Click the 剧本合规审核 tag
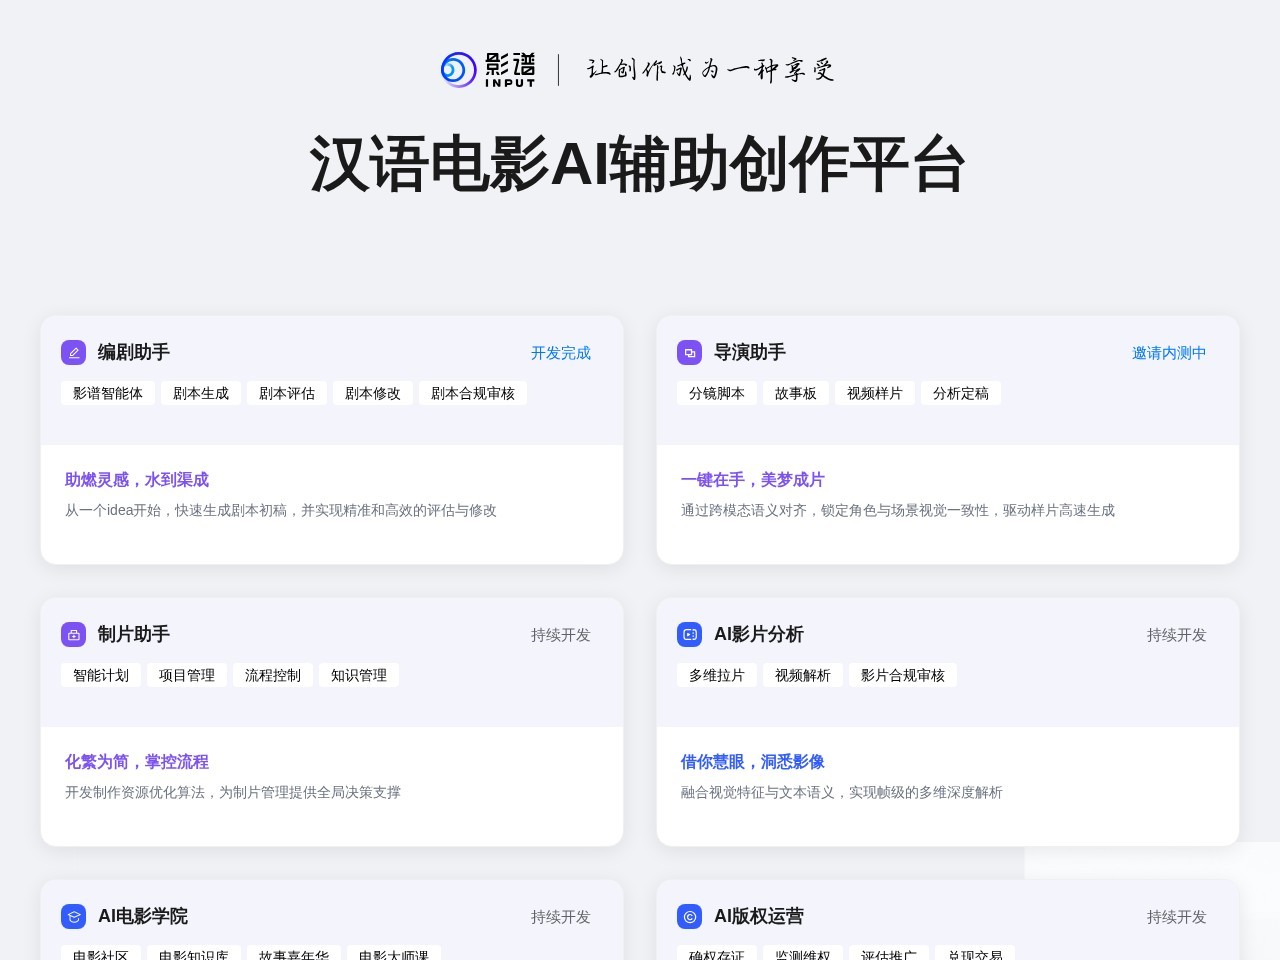This screenshot has width=1280, height=960. pyautogui.click(x=473, y=394)
